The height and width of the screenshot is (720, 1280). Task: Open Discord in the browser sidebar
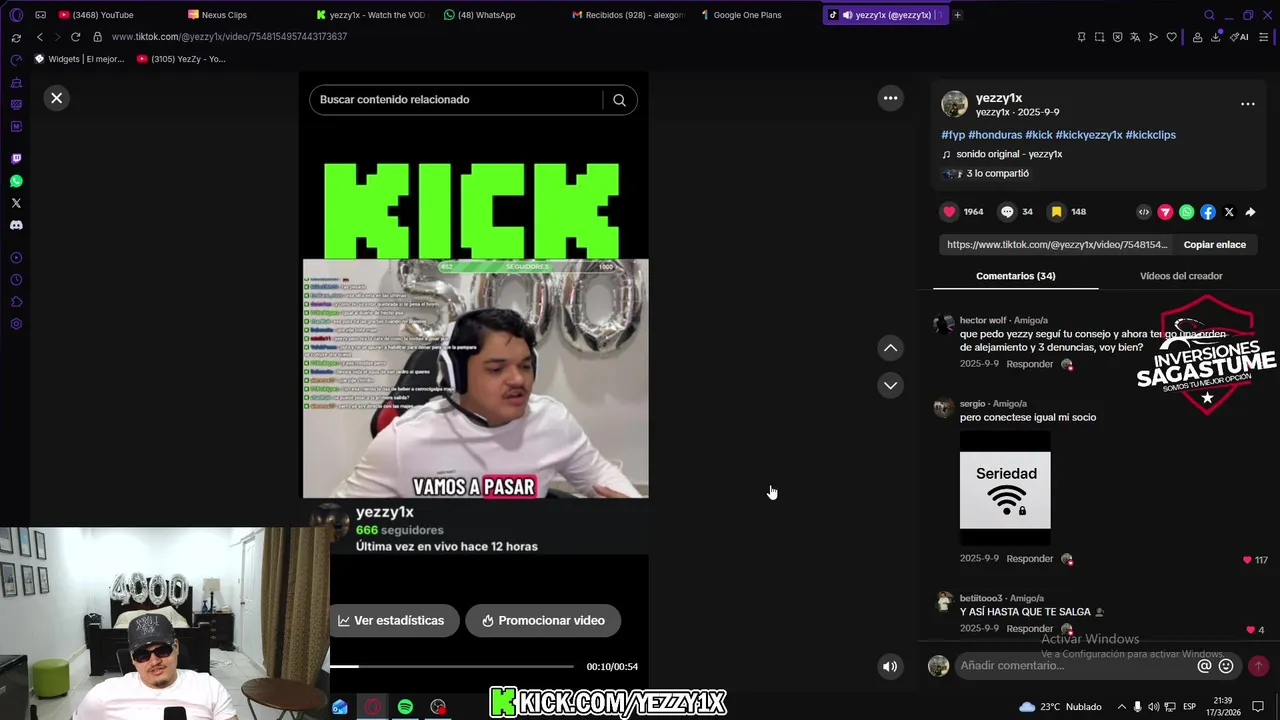pyautogui.click(x=16, y=225)
